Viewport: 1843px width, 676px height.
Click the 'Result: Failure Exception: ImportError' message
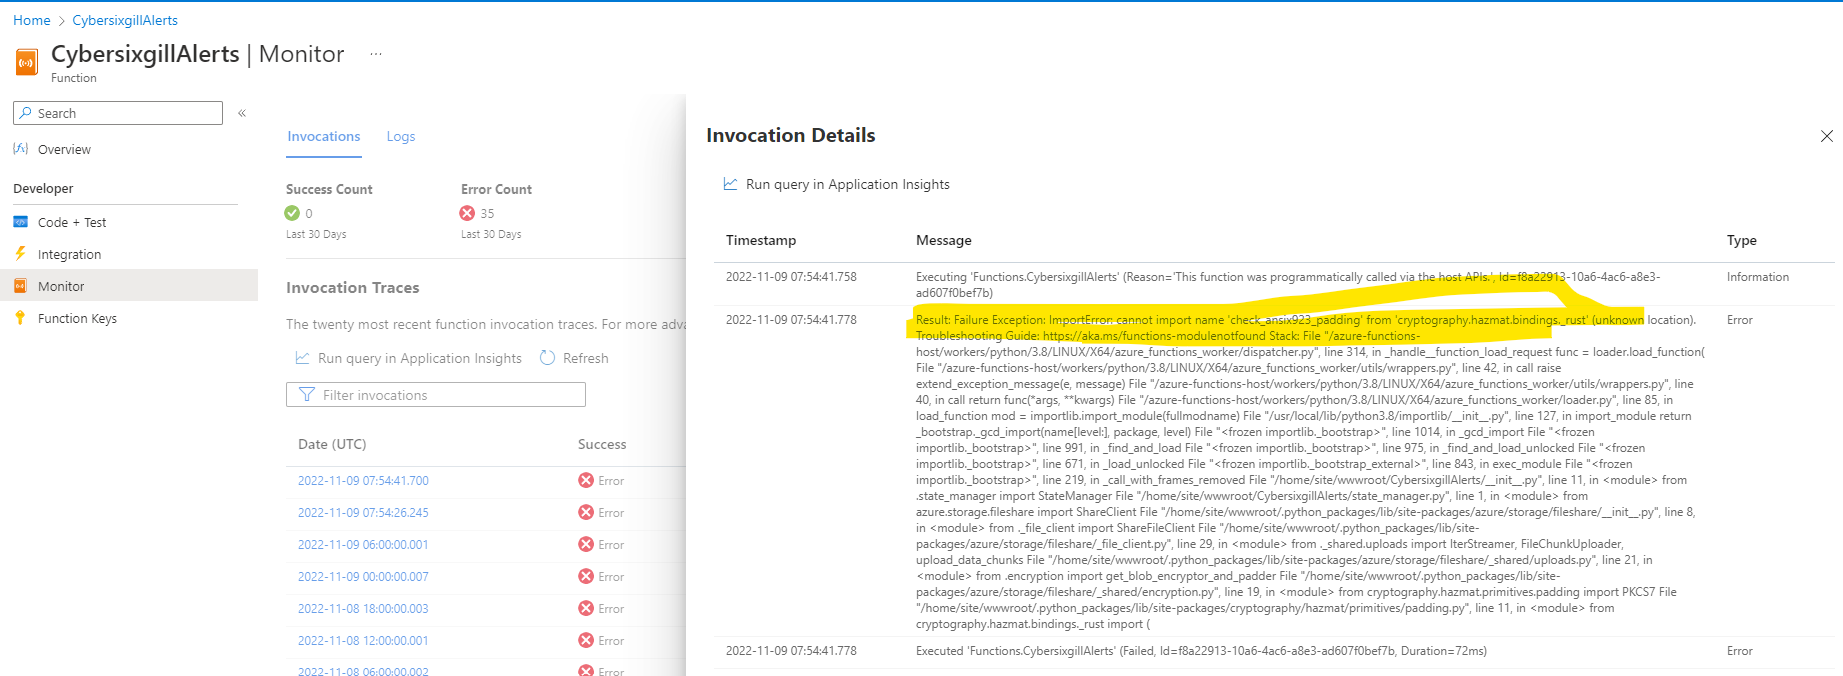tap(1311, 471)
